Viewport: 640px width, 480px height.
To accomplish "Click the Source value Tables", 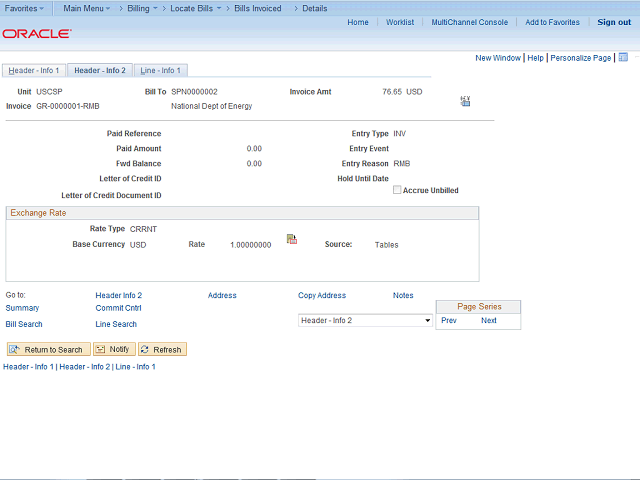I will coord(387,245).
